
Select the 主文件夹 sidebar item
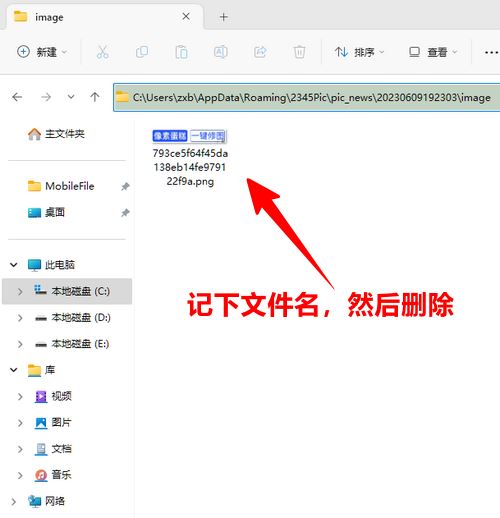[x=56, y=134]
